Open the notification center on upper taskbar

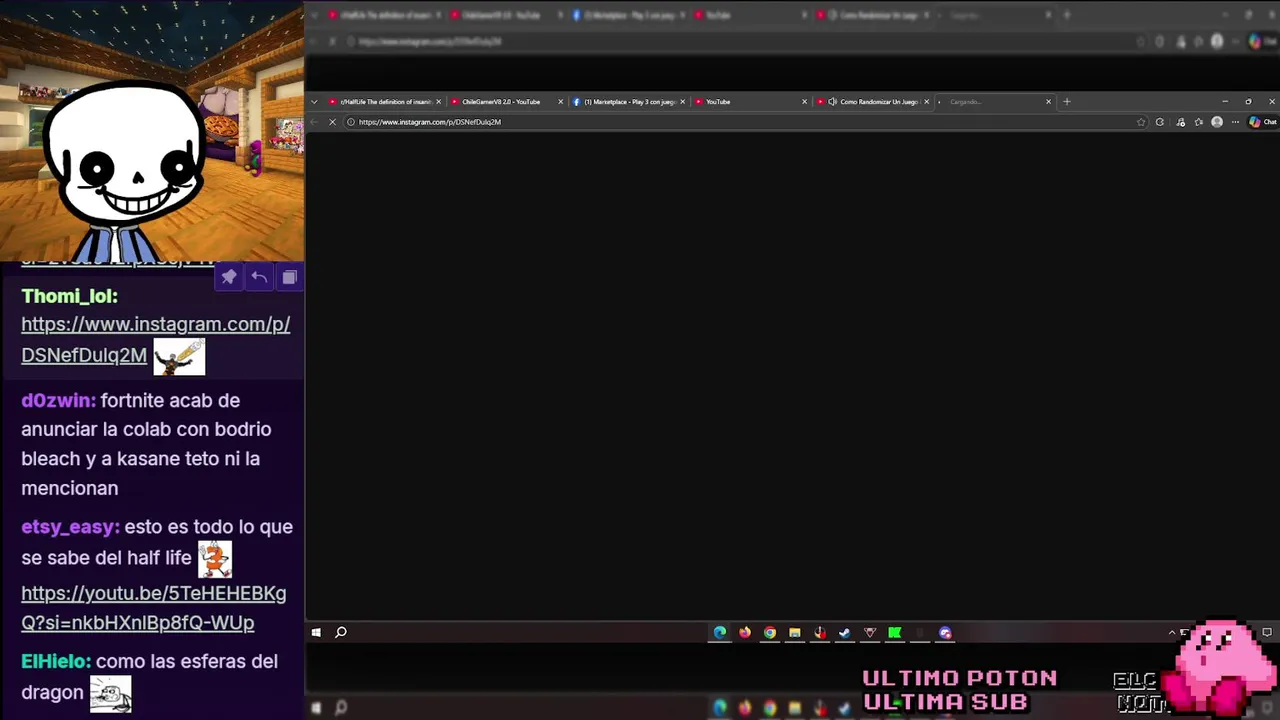click(1267, 632)
